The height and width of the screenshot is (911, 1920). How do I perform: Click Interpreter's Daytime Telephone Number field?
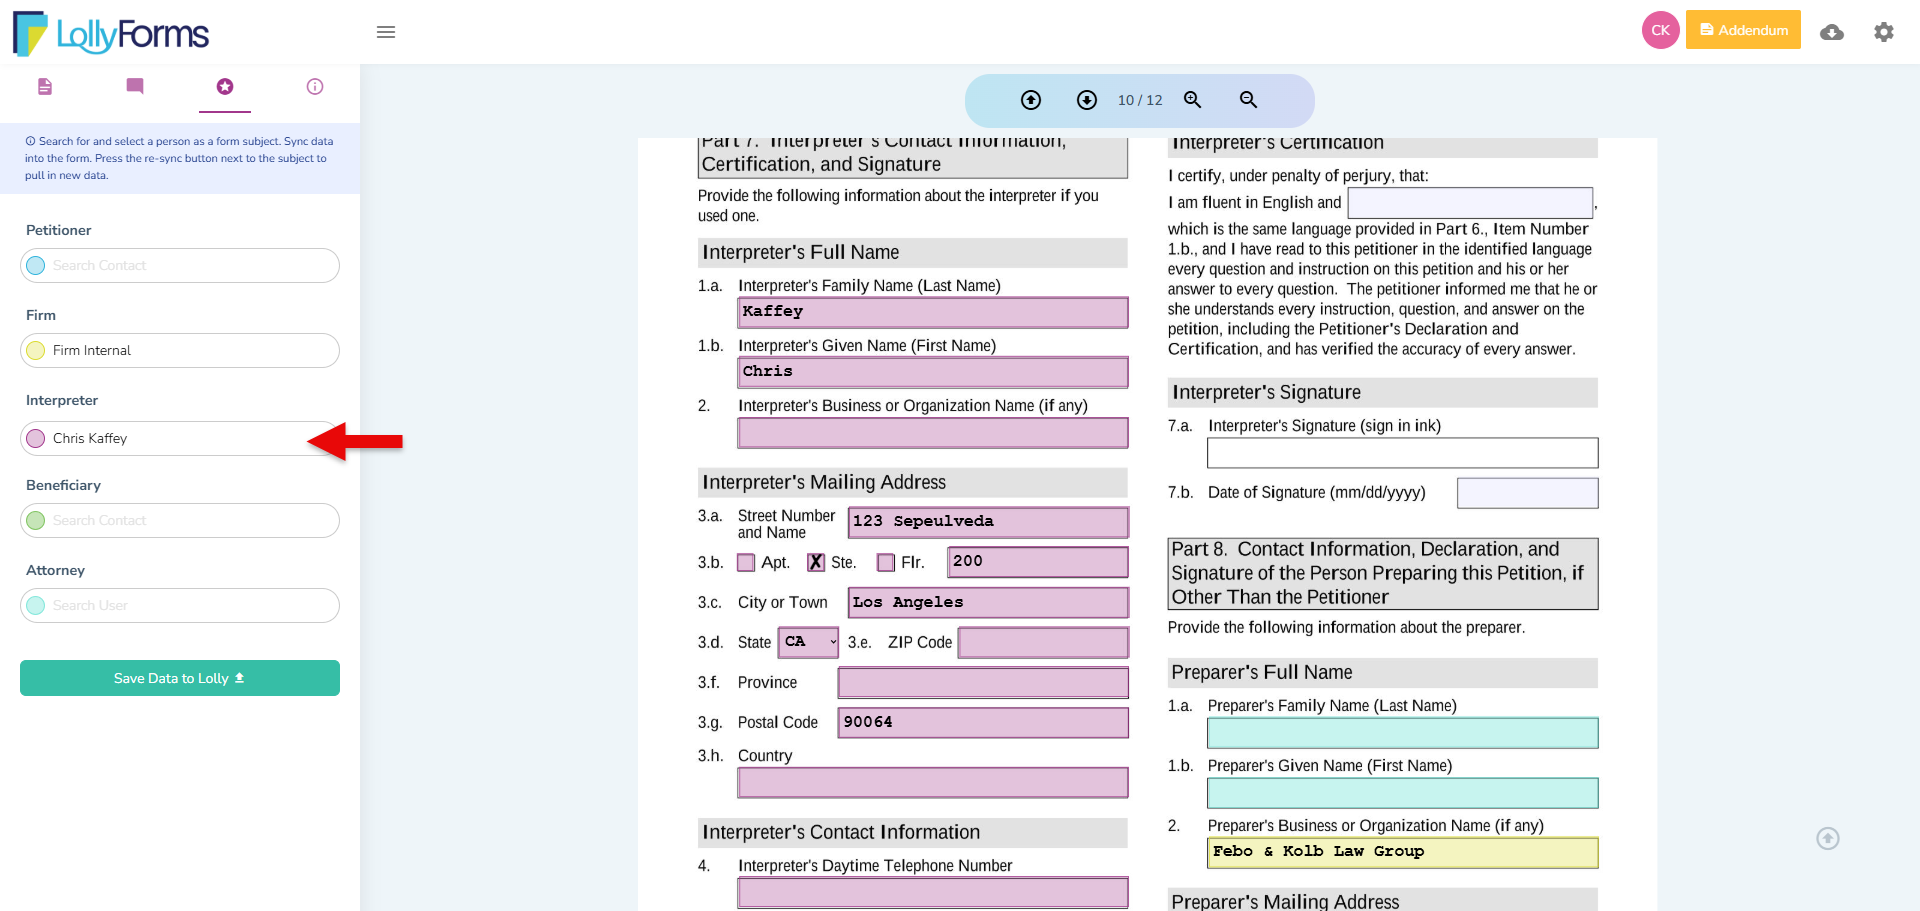pyautogui.click(x=933, y=892)
